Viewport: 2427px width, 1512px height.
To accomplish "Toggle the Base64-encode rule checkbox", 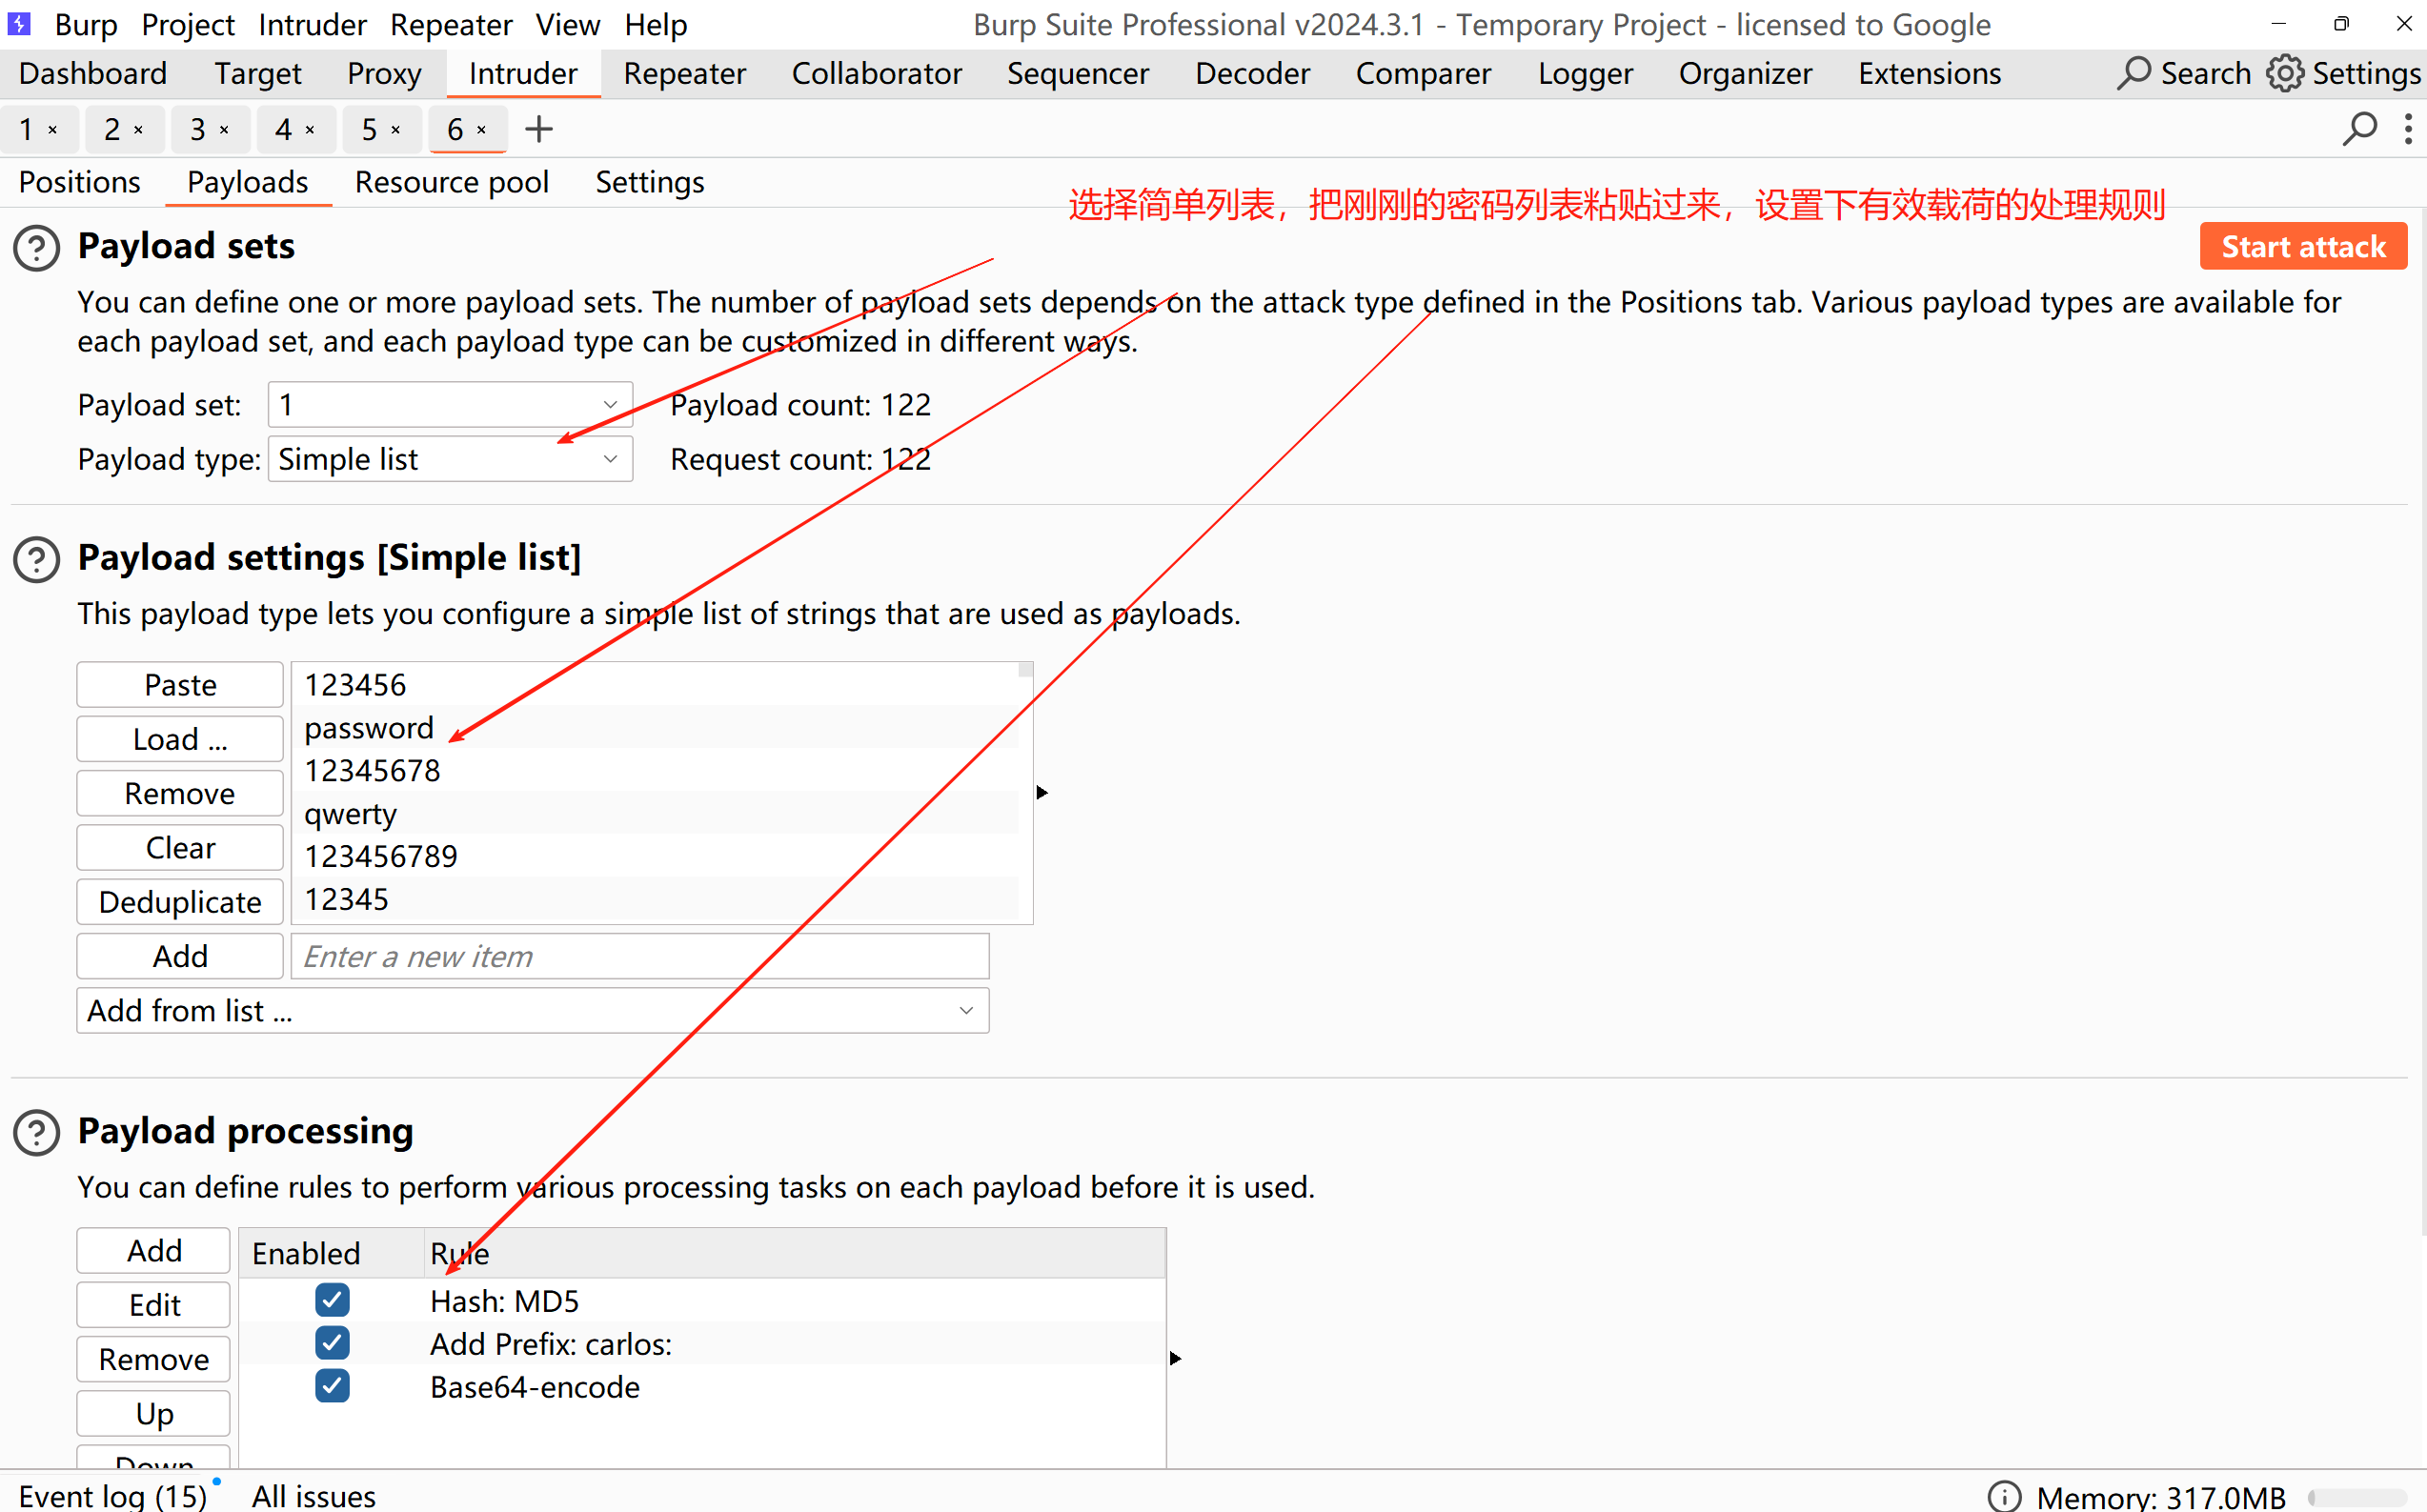I will pyautogui.click(x=332, y=1386).
